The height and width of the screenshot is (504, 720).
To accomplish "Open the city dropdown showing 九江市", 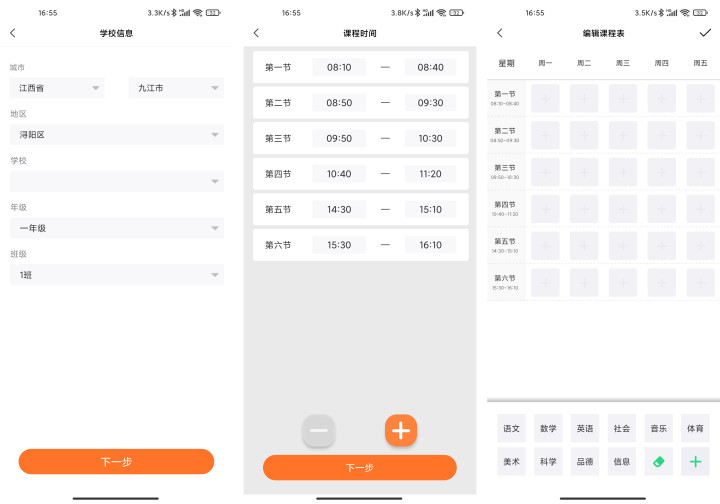I will pos(176,88).
